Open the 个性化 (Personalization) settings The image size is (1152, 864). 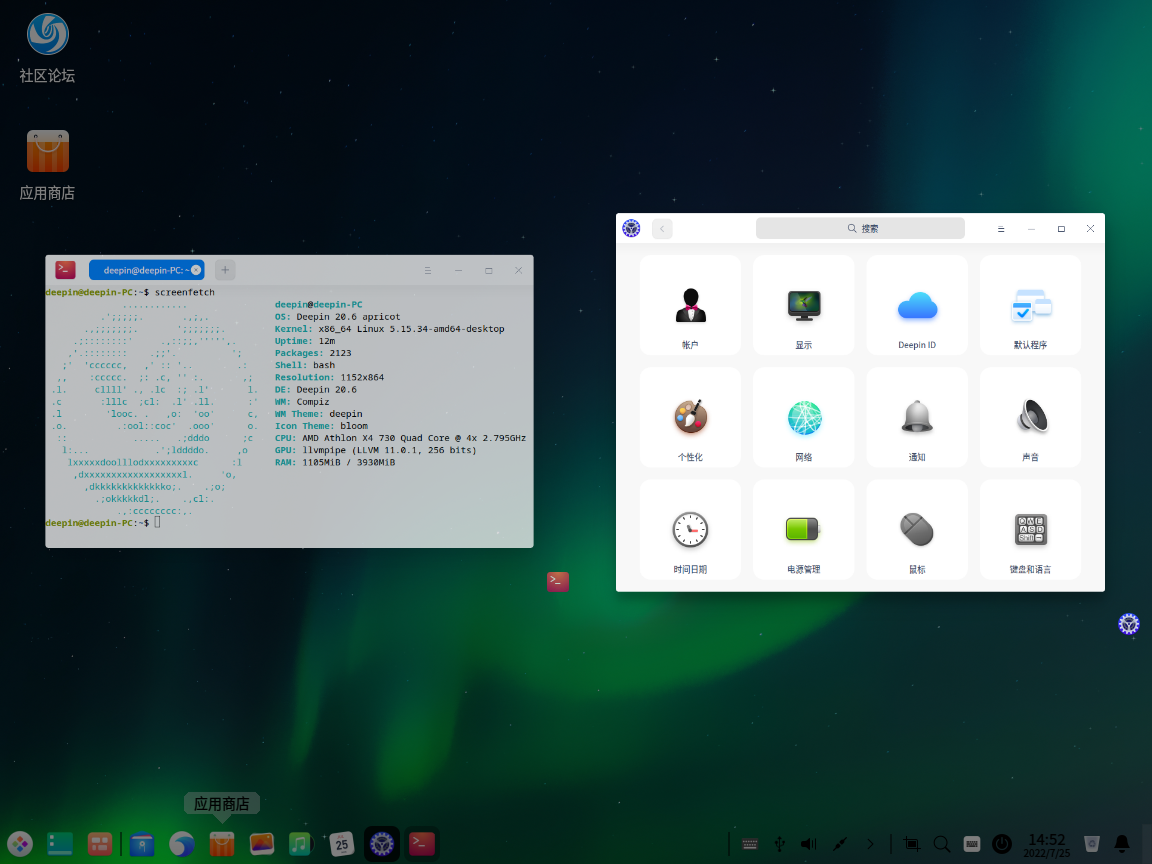690,418
